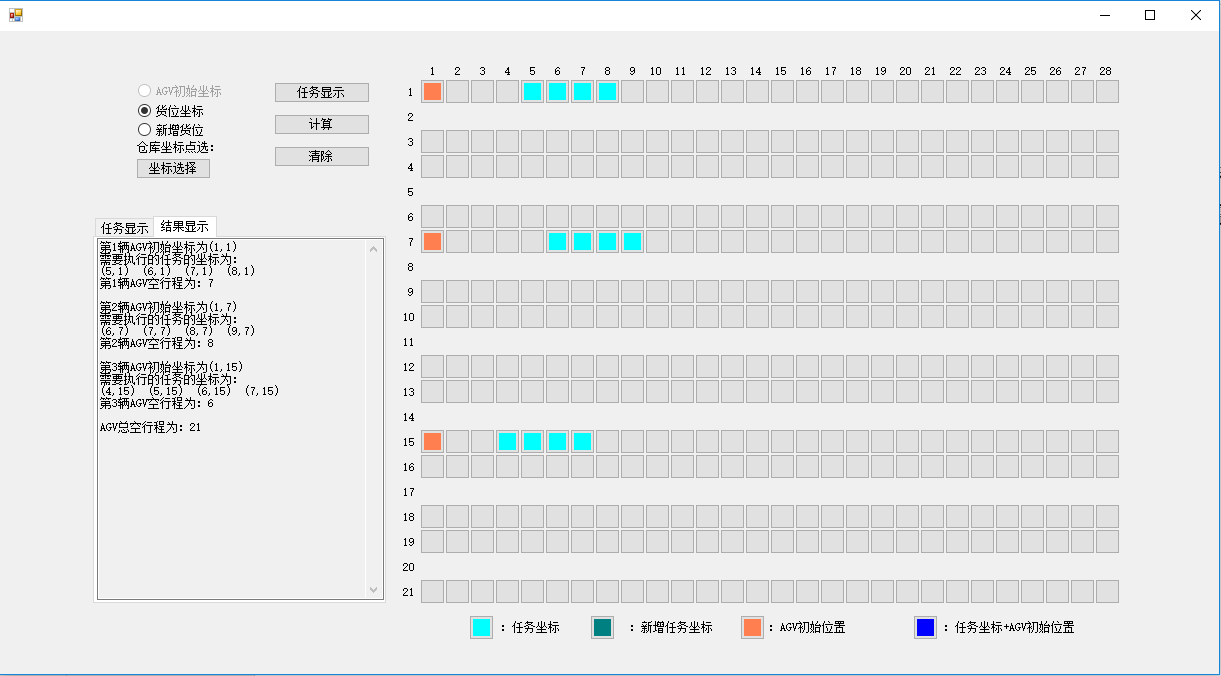This screenshot has width=1221, height=676.
Task: Click empty grid cell at column 10, row 13
Action: (657, 391)
